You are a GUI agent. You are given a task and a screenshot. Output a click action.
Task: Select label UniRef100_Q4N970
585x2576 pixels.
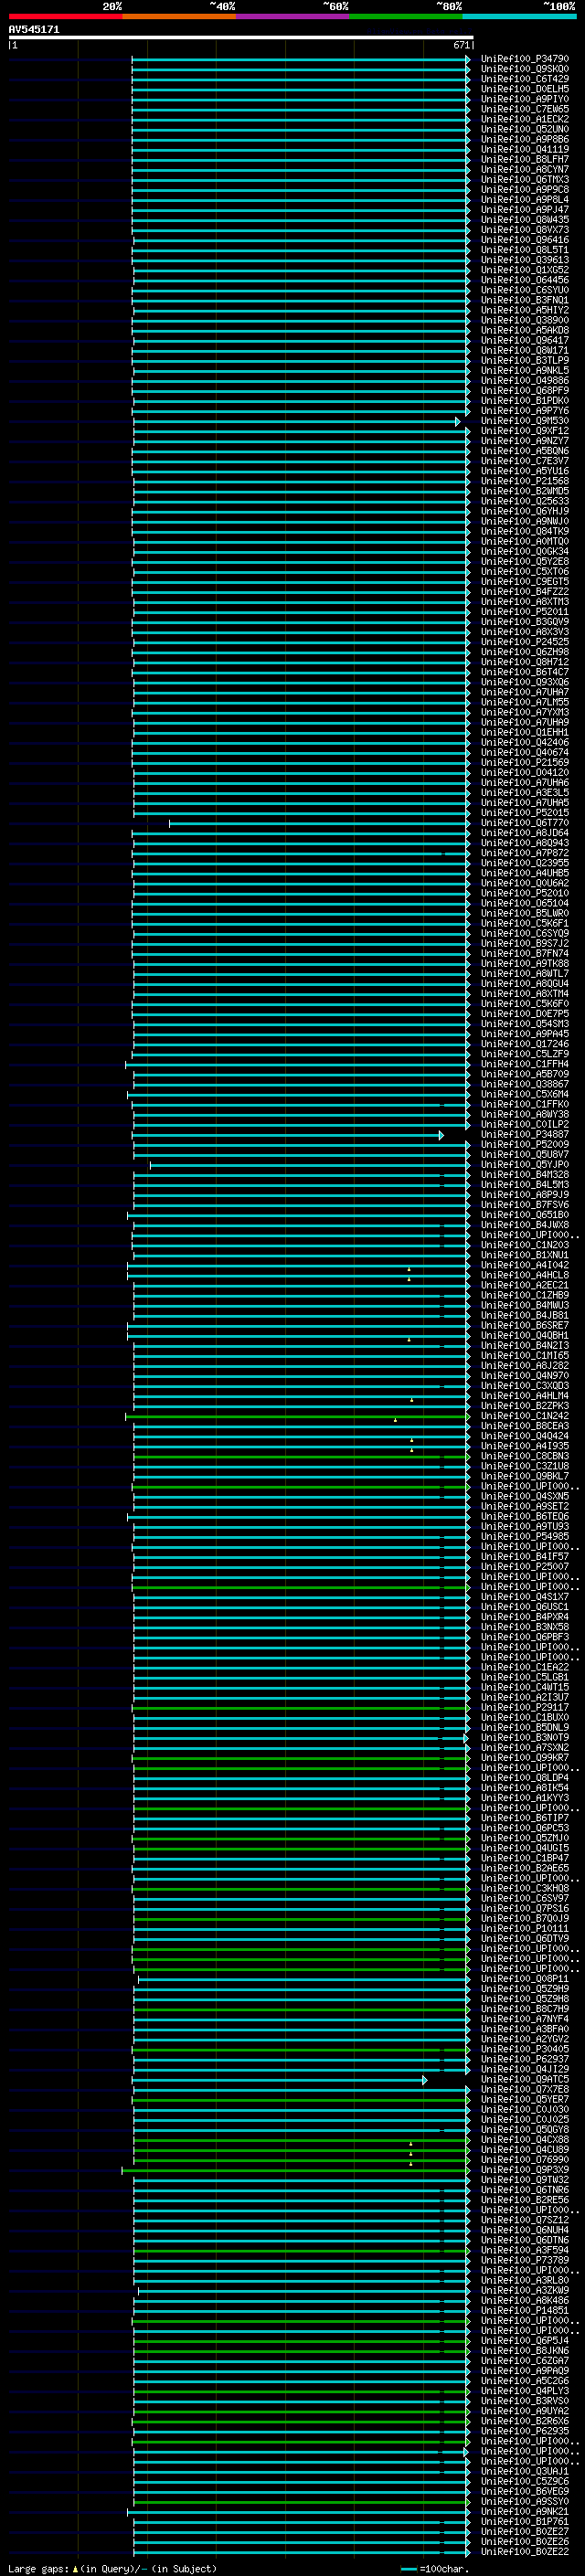pos(524,1375)
